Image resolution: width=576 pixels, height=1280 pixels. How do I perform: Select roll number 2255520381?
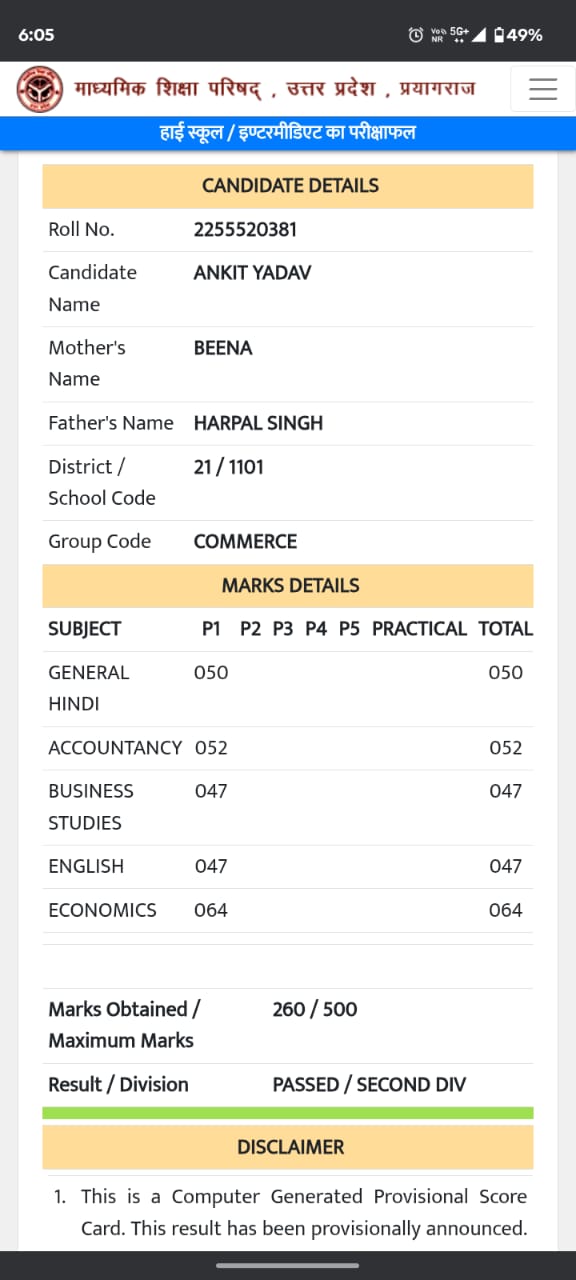pyautogui.click(x=245, y=230)
